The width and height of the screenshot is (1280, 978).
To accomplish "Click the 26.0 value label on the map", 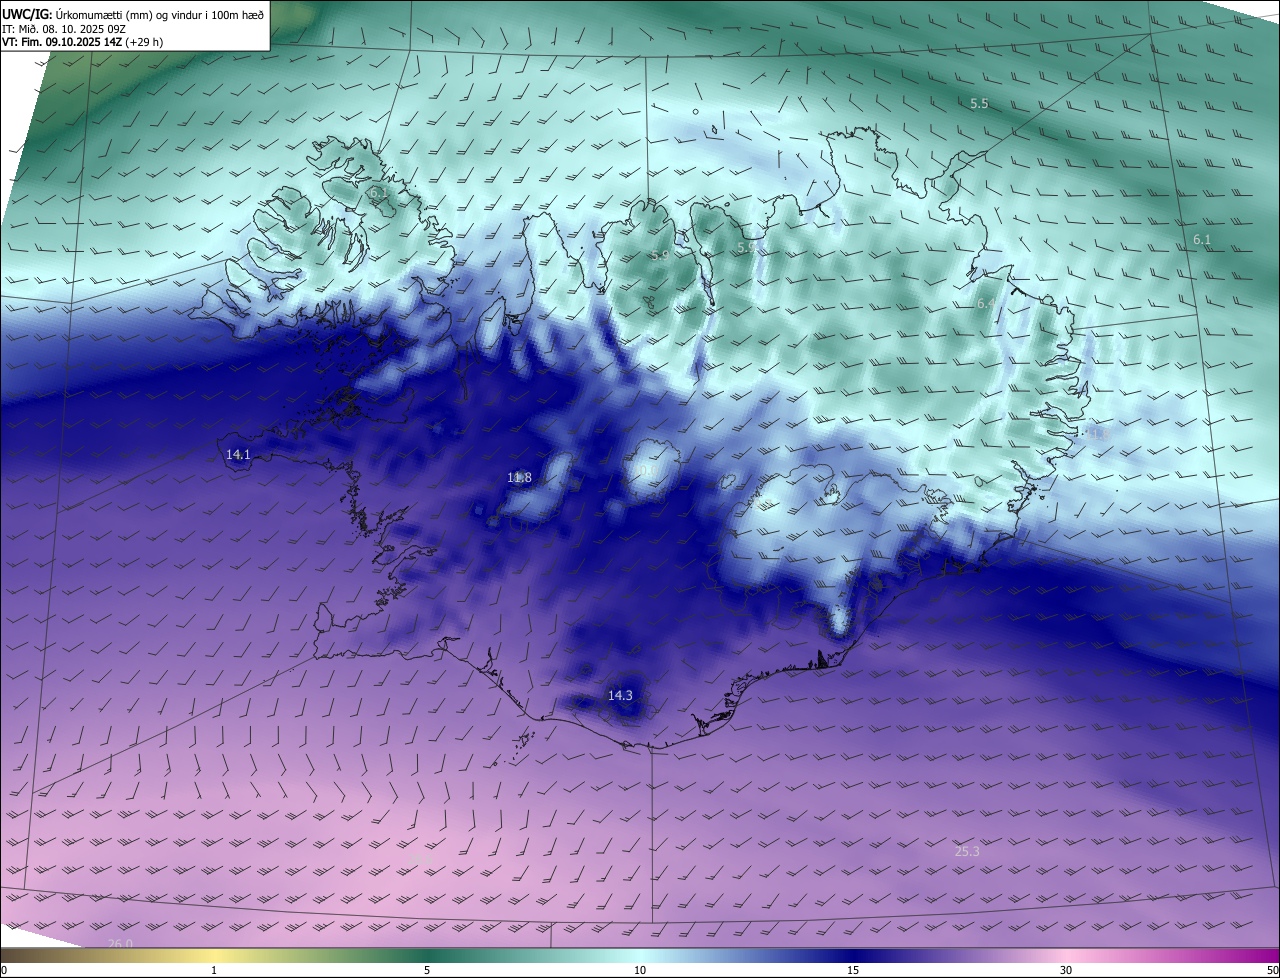I will click(119, 943).
